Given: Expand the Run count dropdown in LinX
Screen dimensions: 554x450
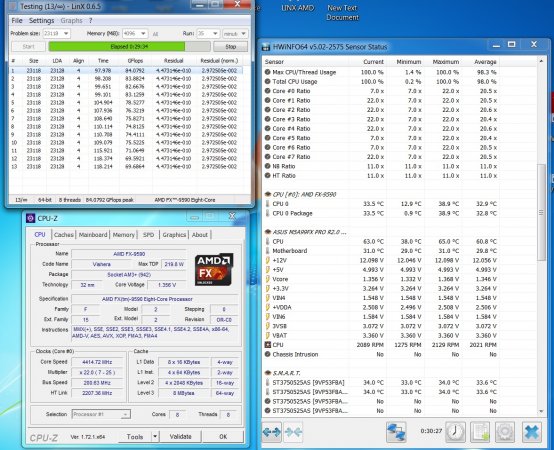Looking at the screenshot, I should point(215,34).
